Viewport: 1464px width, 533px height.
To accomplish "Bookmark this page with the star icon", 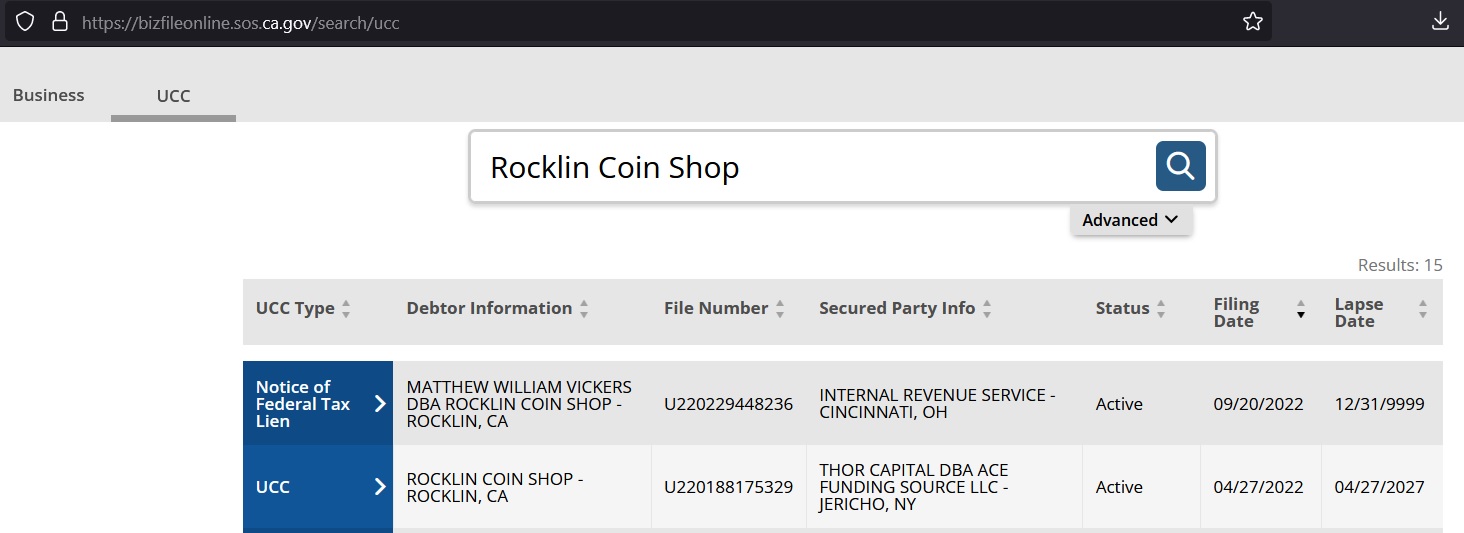I will [1252, 21].
